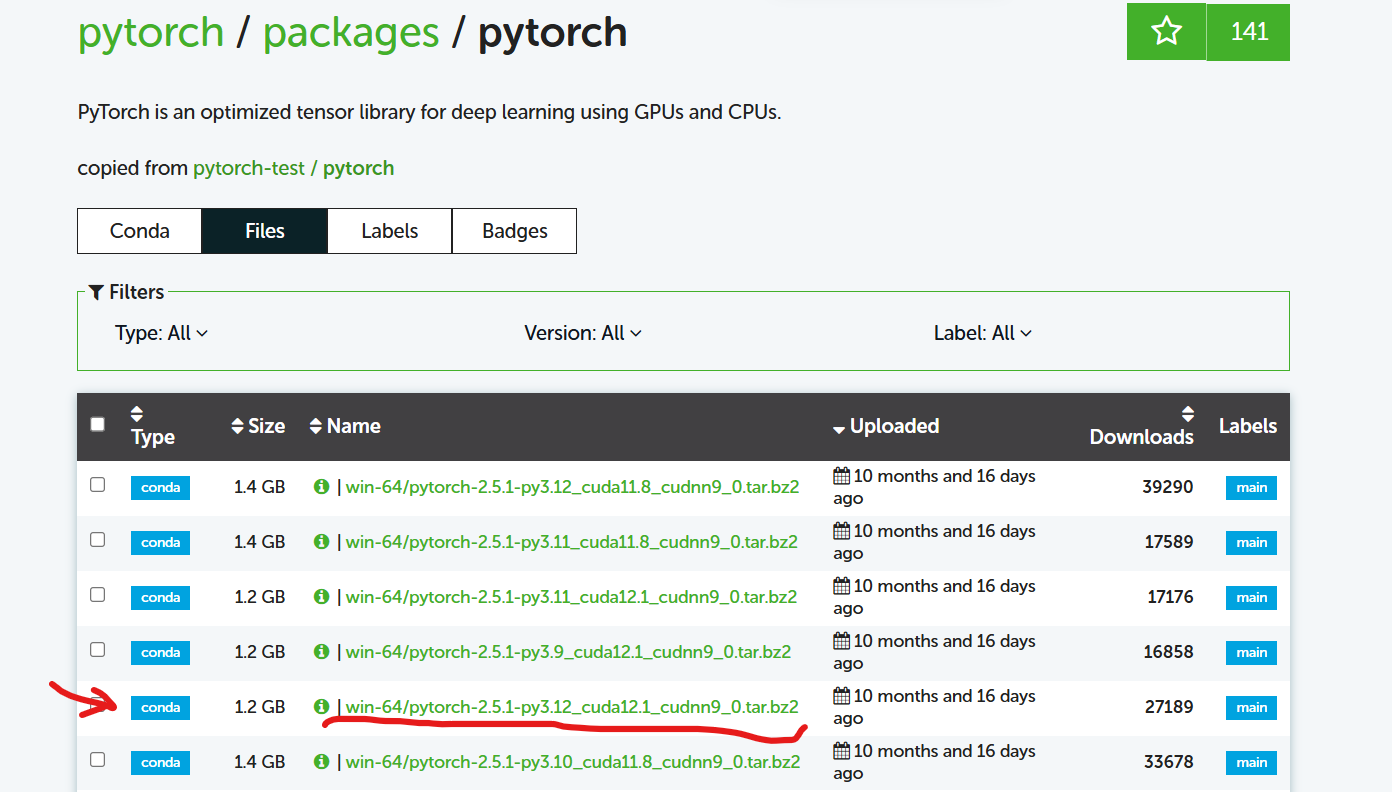Click the calendar icon in the first upload row
Screen dimensions: 1392x792
[843, 474]
